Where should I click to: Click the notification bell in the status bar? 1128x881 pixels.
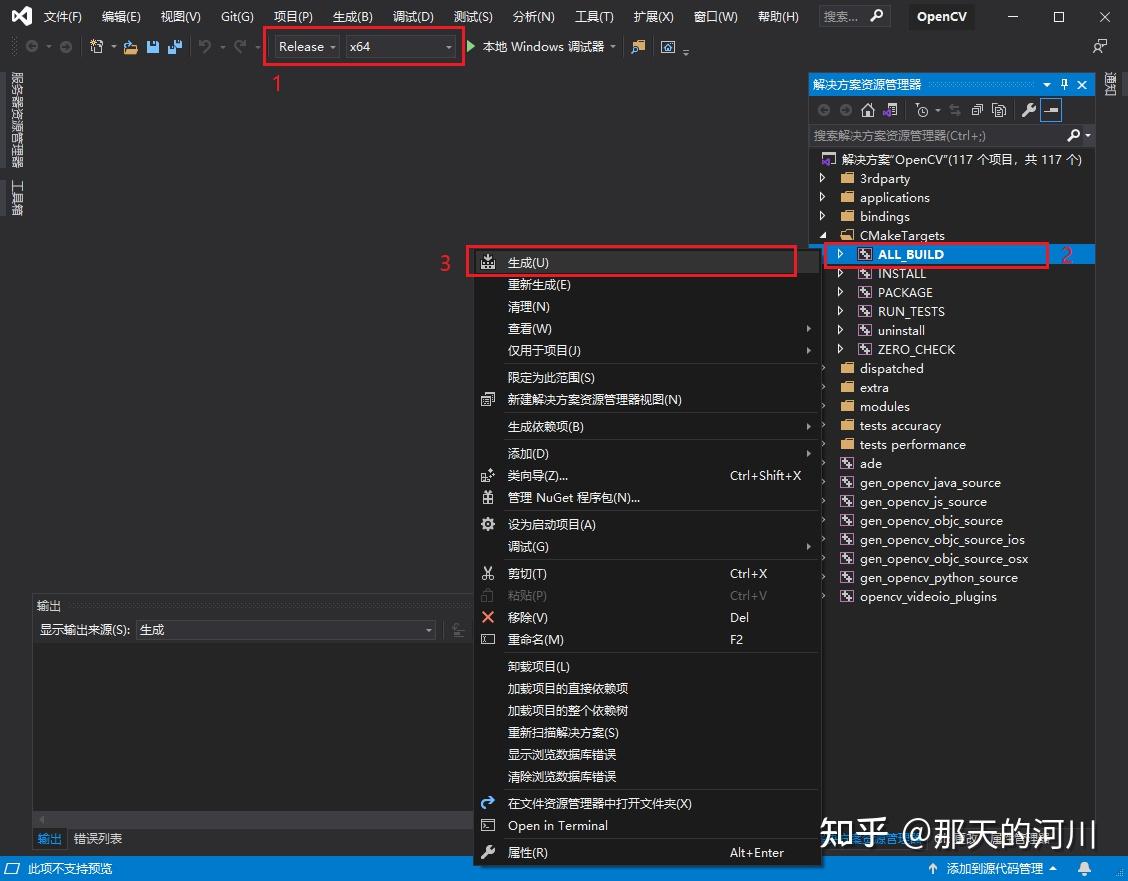(x=1085, y=869)
